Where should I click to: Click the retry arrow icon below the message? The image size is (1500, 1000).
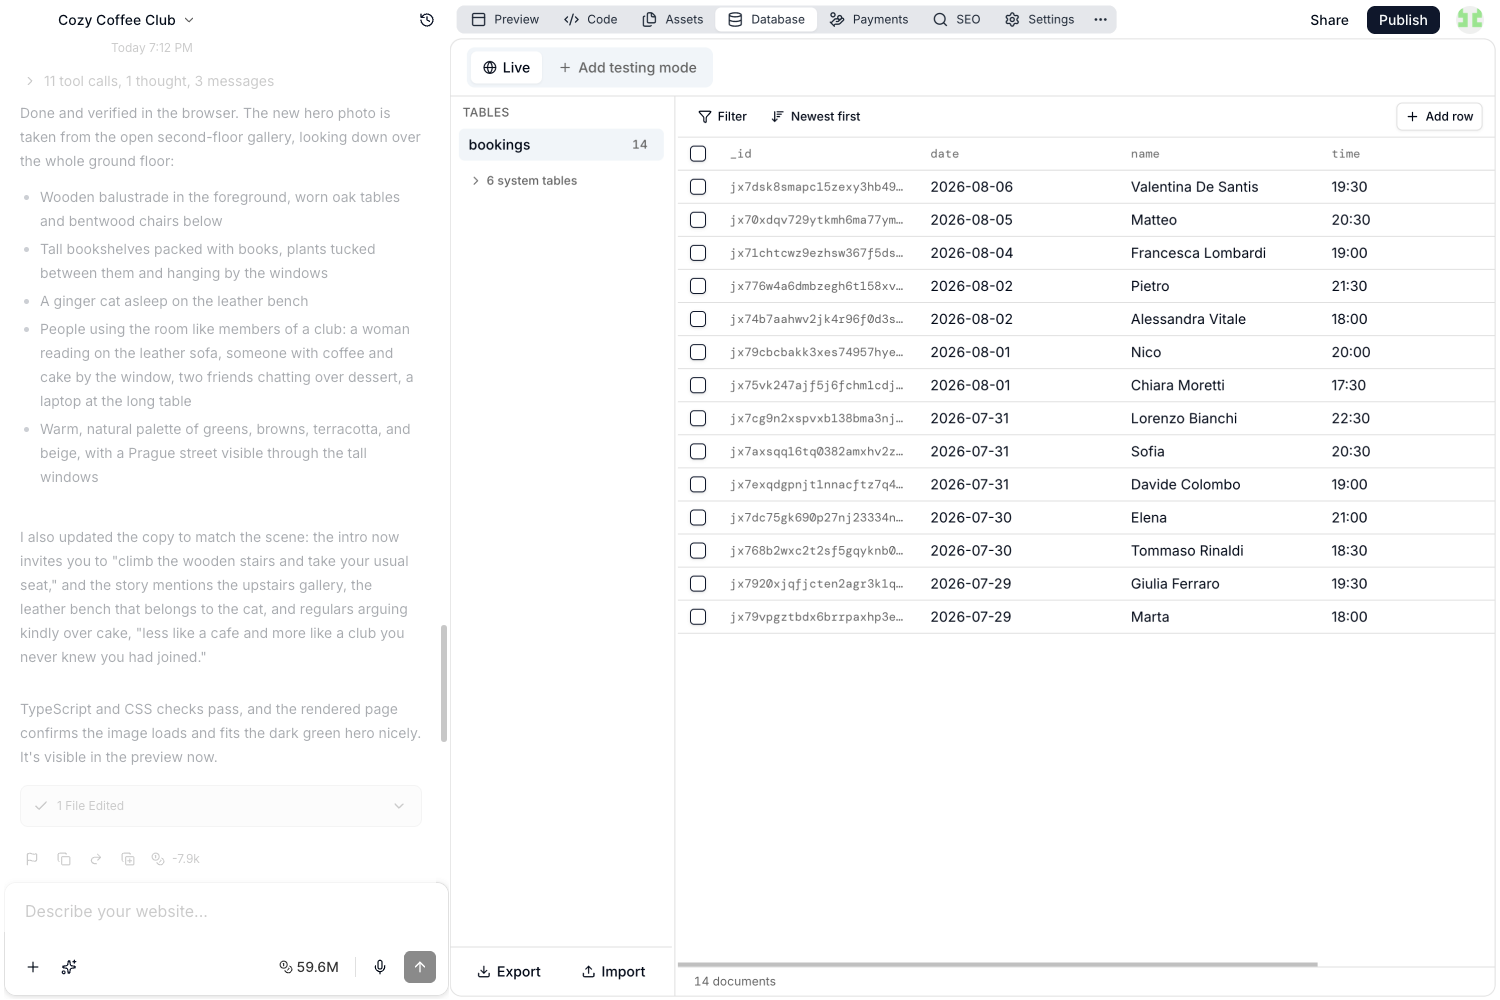[96, 858]
